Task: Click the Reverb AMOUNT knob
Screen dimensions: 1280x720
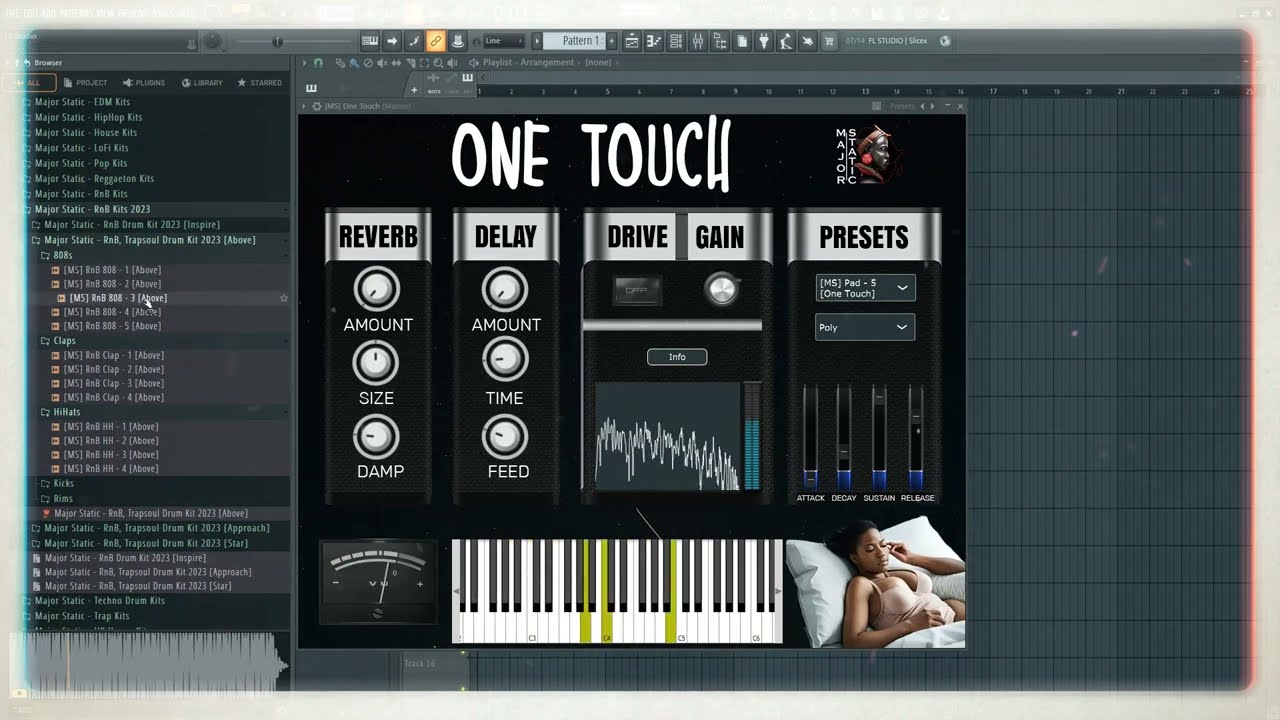Action: point(376,290)
